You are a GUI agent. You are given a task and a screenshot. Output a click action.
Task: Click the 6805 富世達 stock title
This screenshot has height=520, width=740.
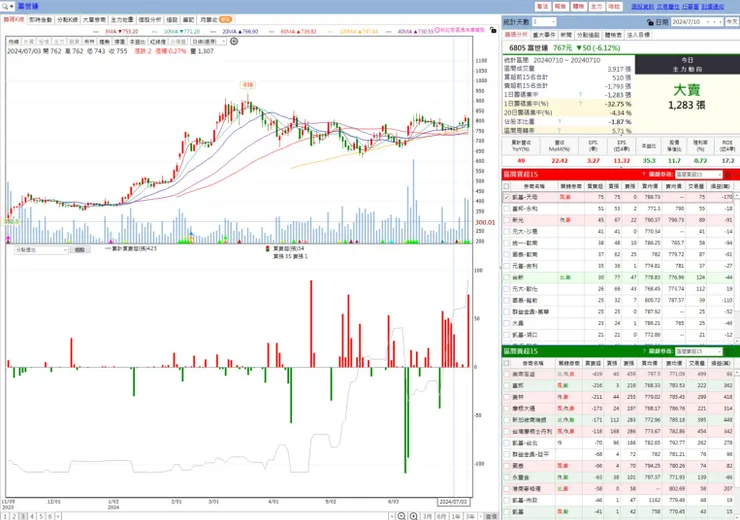(x=528, y=48)
